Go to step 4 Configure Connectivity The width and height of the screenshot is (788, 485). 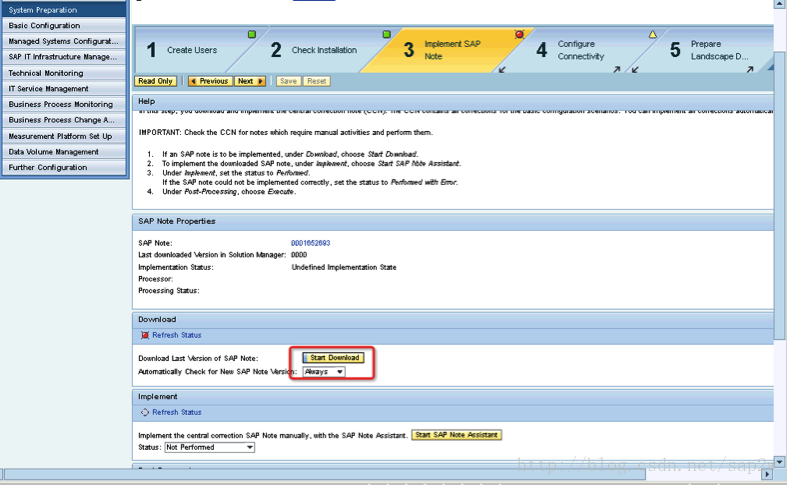click(578, 50)
